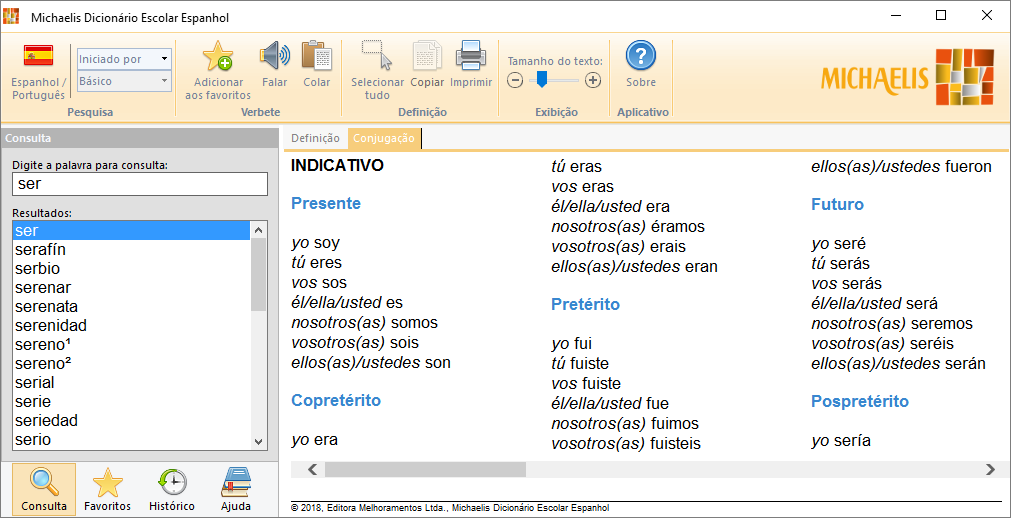Click the Michaelis app icon in title bar
1011x518 pixels.
[x=11, y=16]
